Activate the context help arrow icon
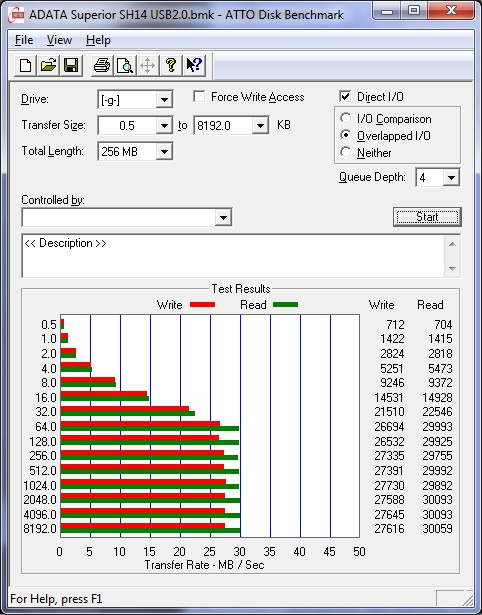This screenshot has width=482, height=615. tap(194, 65)
